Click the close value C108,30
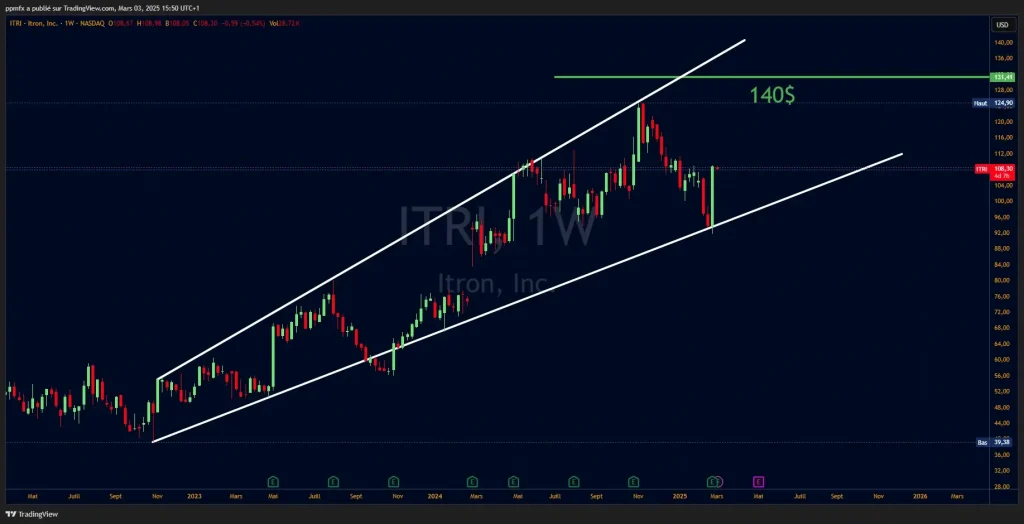 (205, 24)
